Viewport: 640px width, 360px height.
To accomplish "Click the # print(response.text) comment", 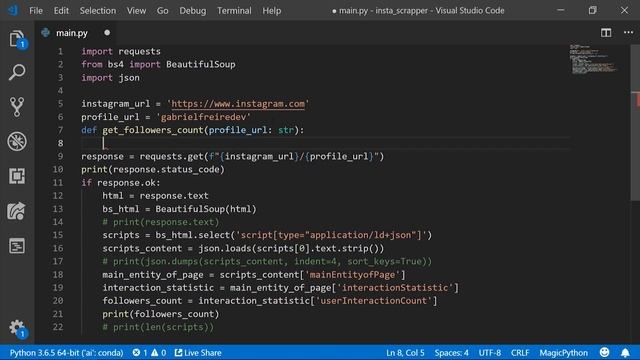I will click(x=160, y=222).
